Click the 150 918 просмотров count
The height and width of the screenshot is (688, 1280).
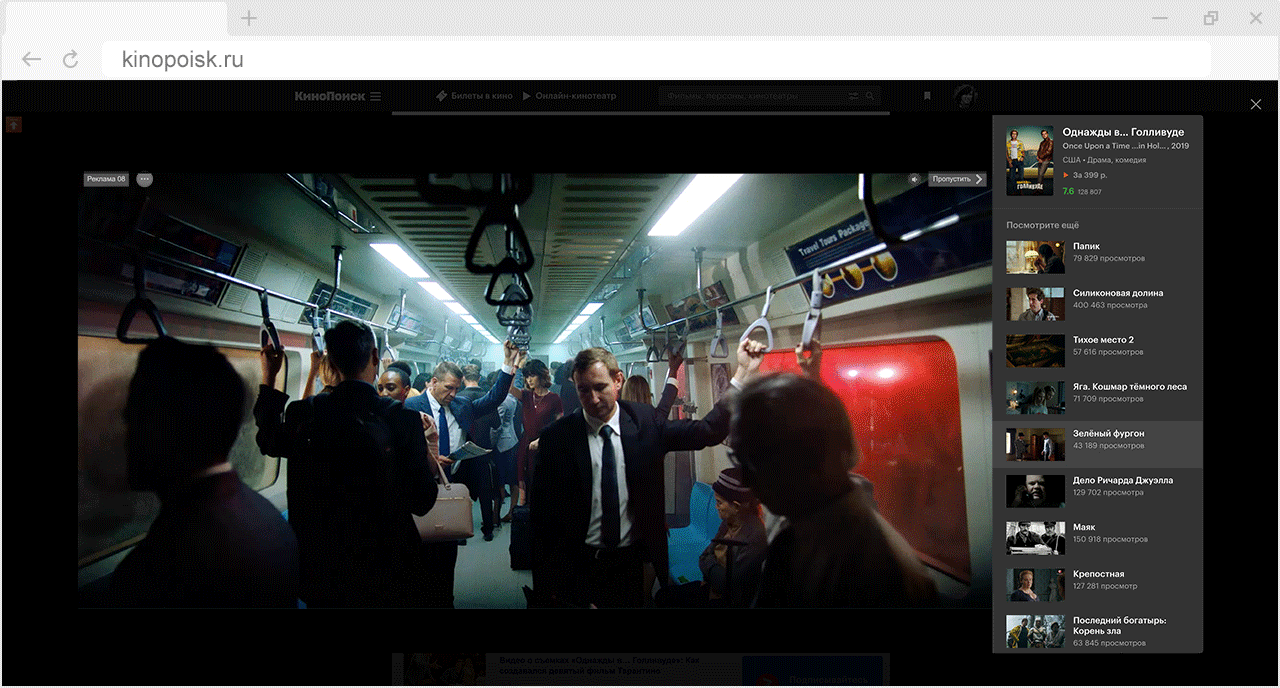click(1110, 539)
